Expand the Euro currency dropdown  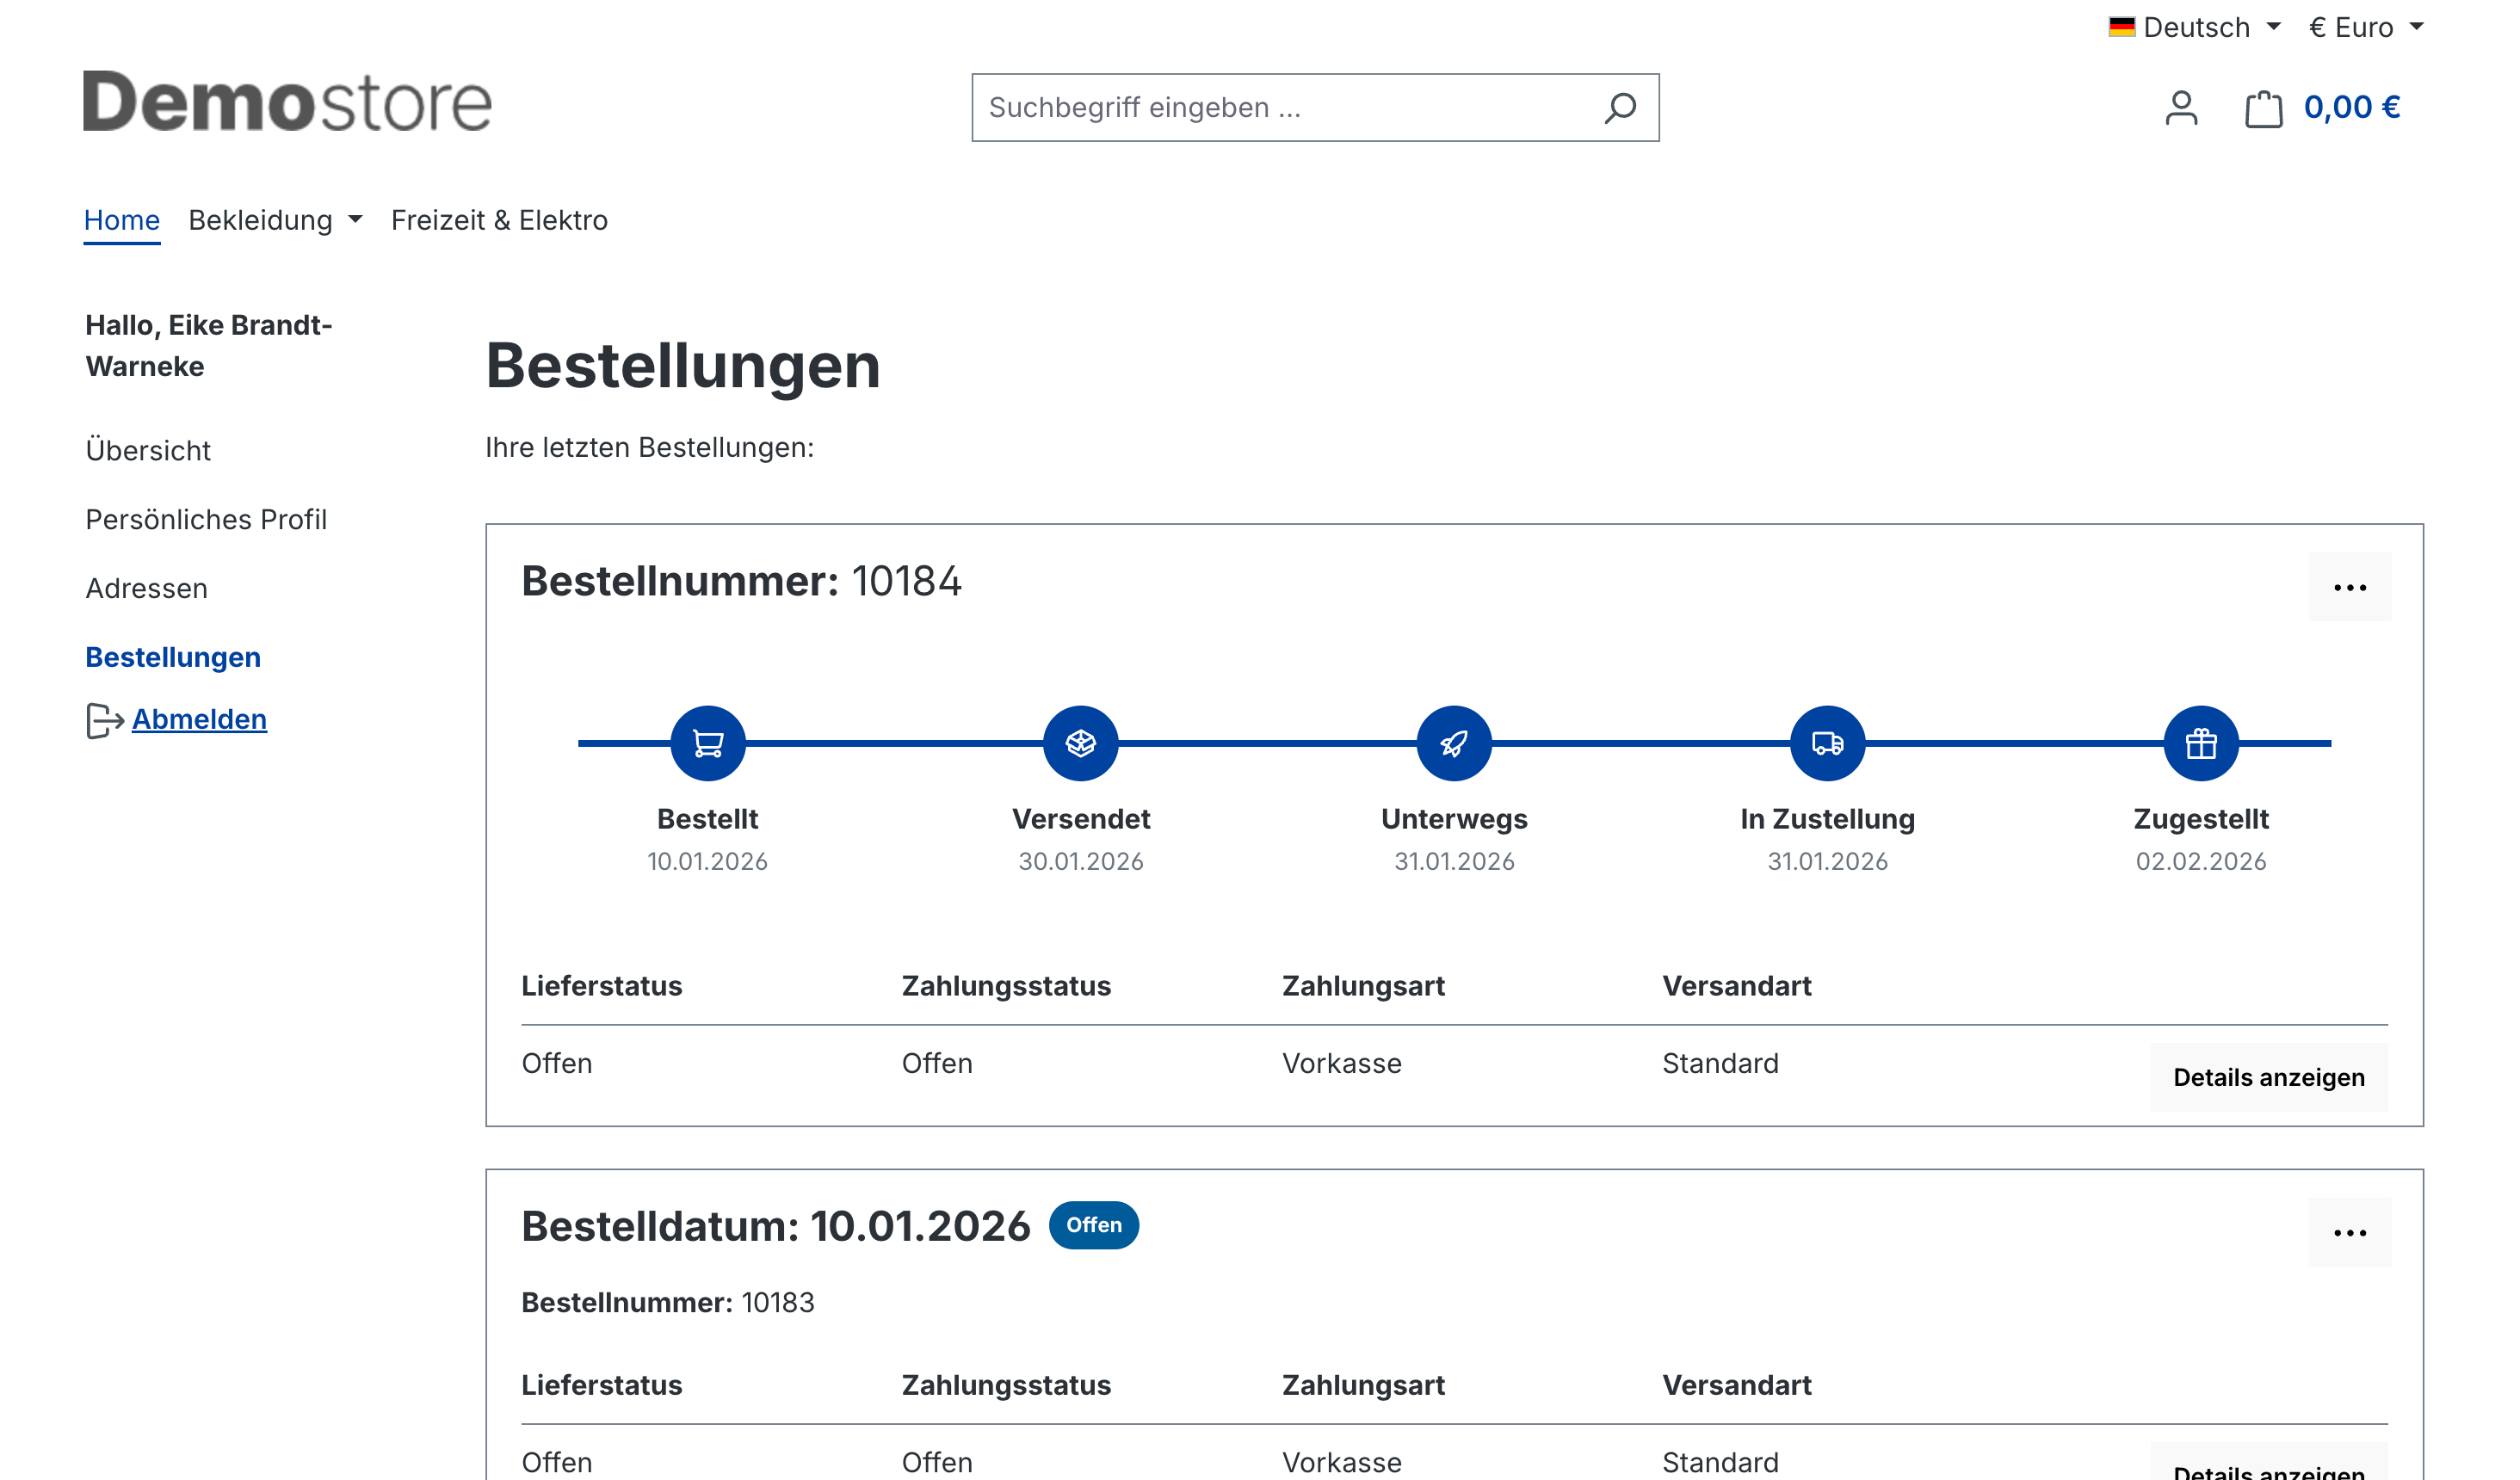pos(2365,27)
